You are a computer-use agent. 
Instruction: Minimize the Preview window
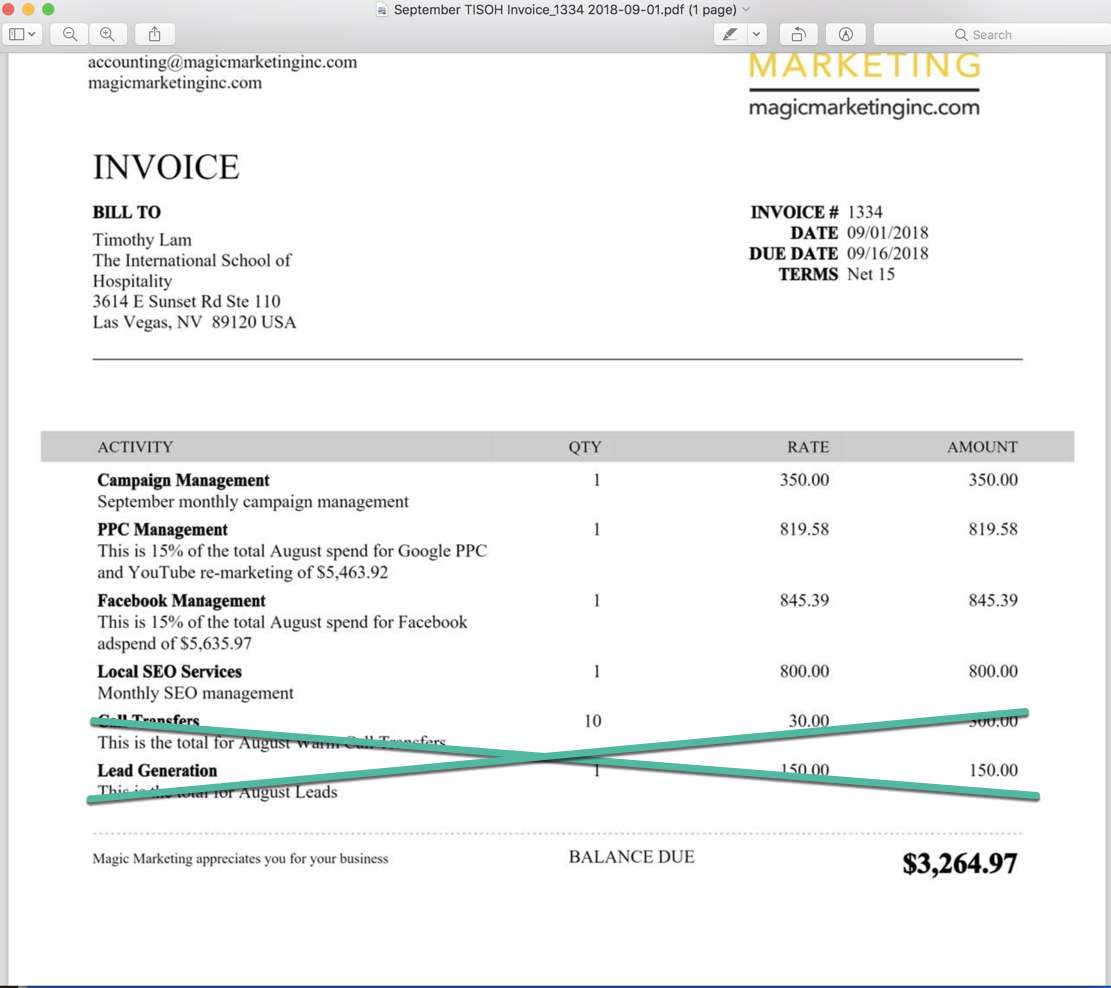[x=28, y=9]
